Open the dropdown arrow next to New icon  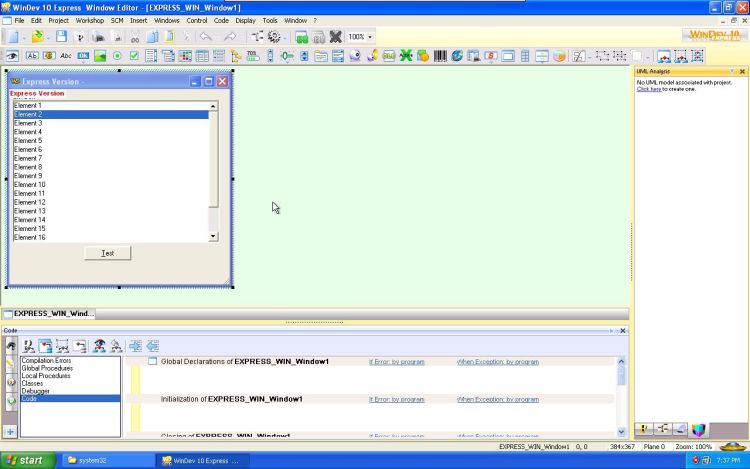point(23,37)
